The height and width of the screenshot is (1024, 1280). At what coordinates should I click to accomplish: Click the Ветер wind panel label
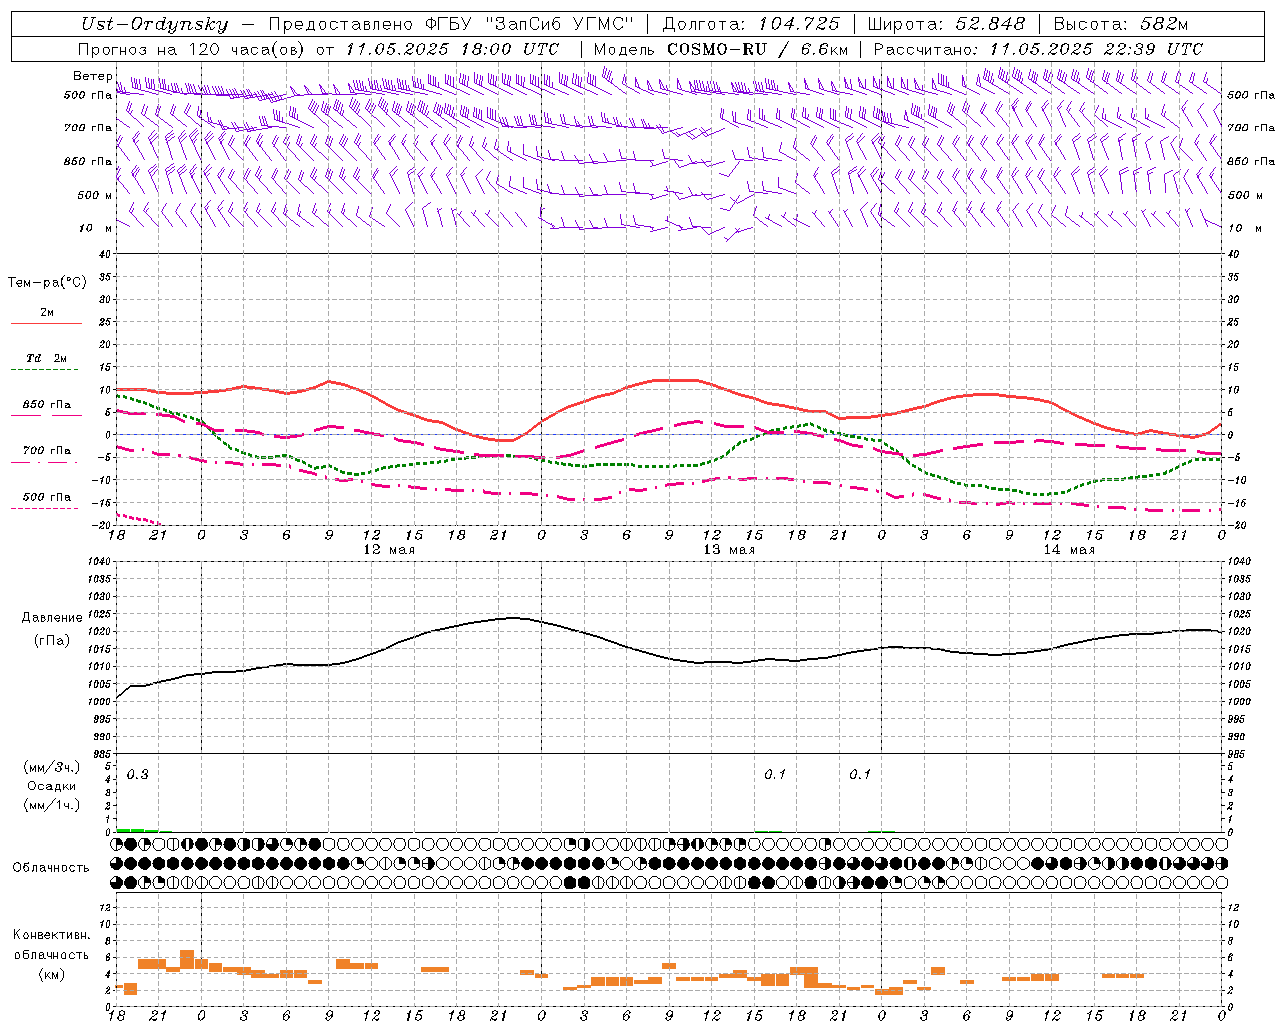92,76
